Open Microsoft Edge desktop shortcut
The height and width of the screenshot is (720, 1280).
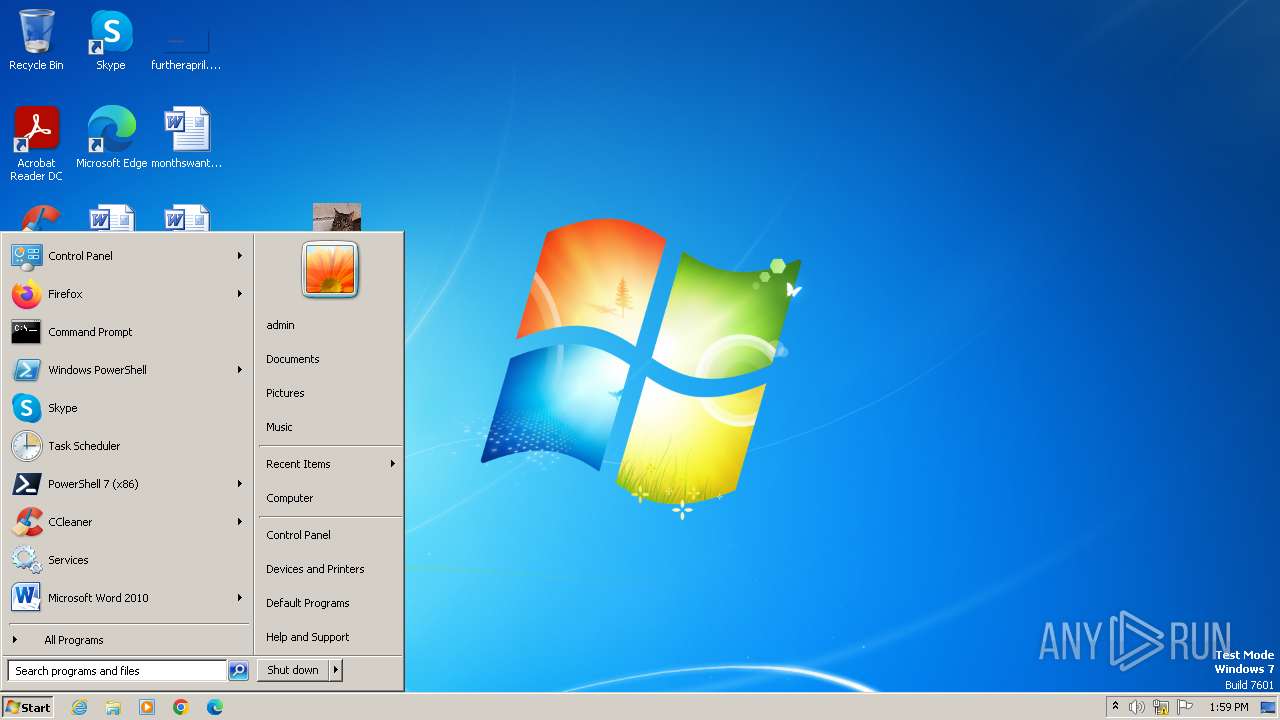(x=111, y=137)
